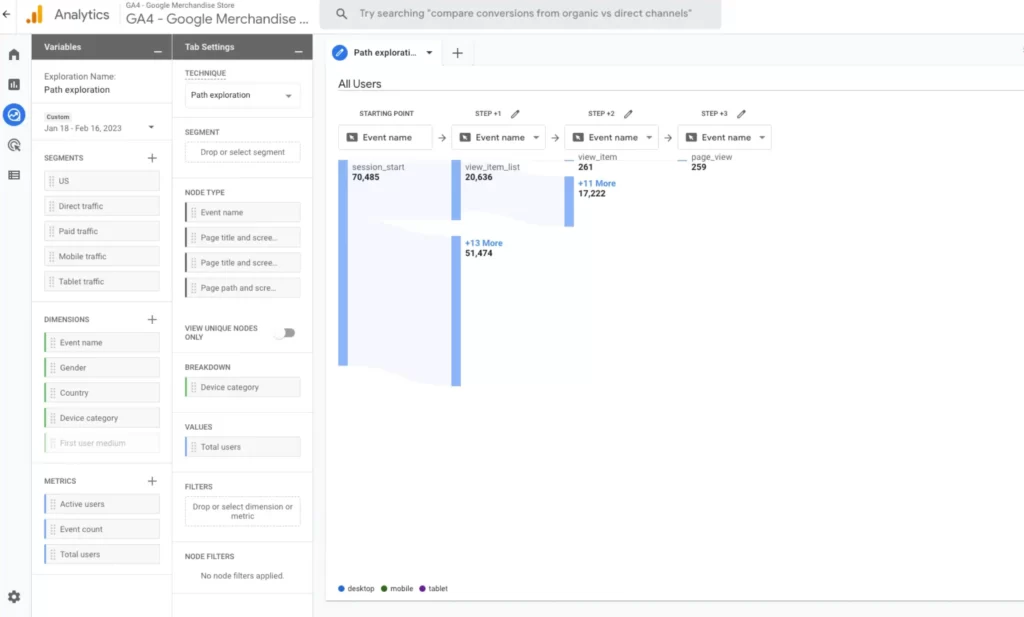This screenshot has width=1024, height=617.
Task: Add a new dimension with plus icon
Action: tap(152, 320)
